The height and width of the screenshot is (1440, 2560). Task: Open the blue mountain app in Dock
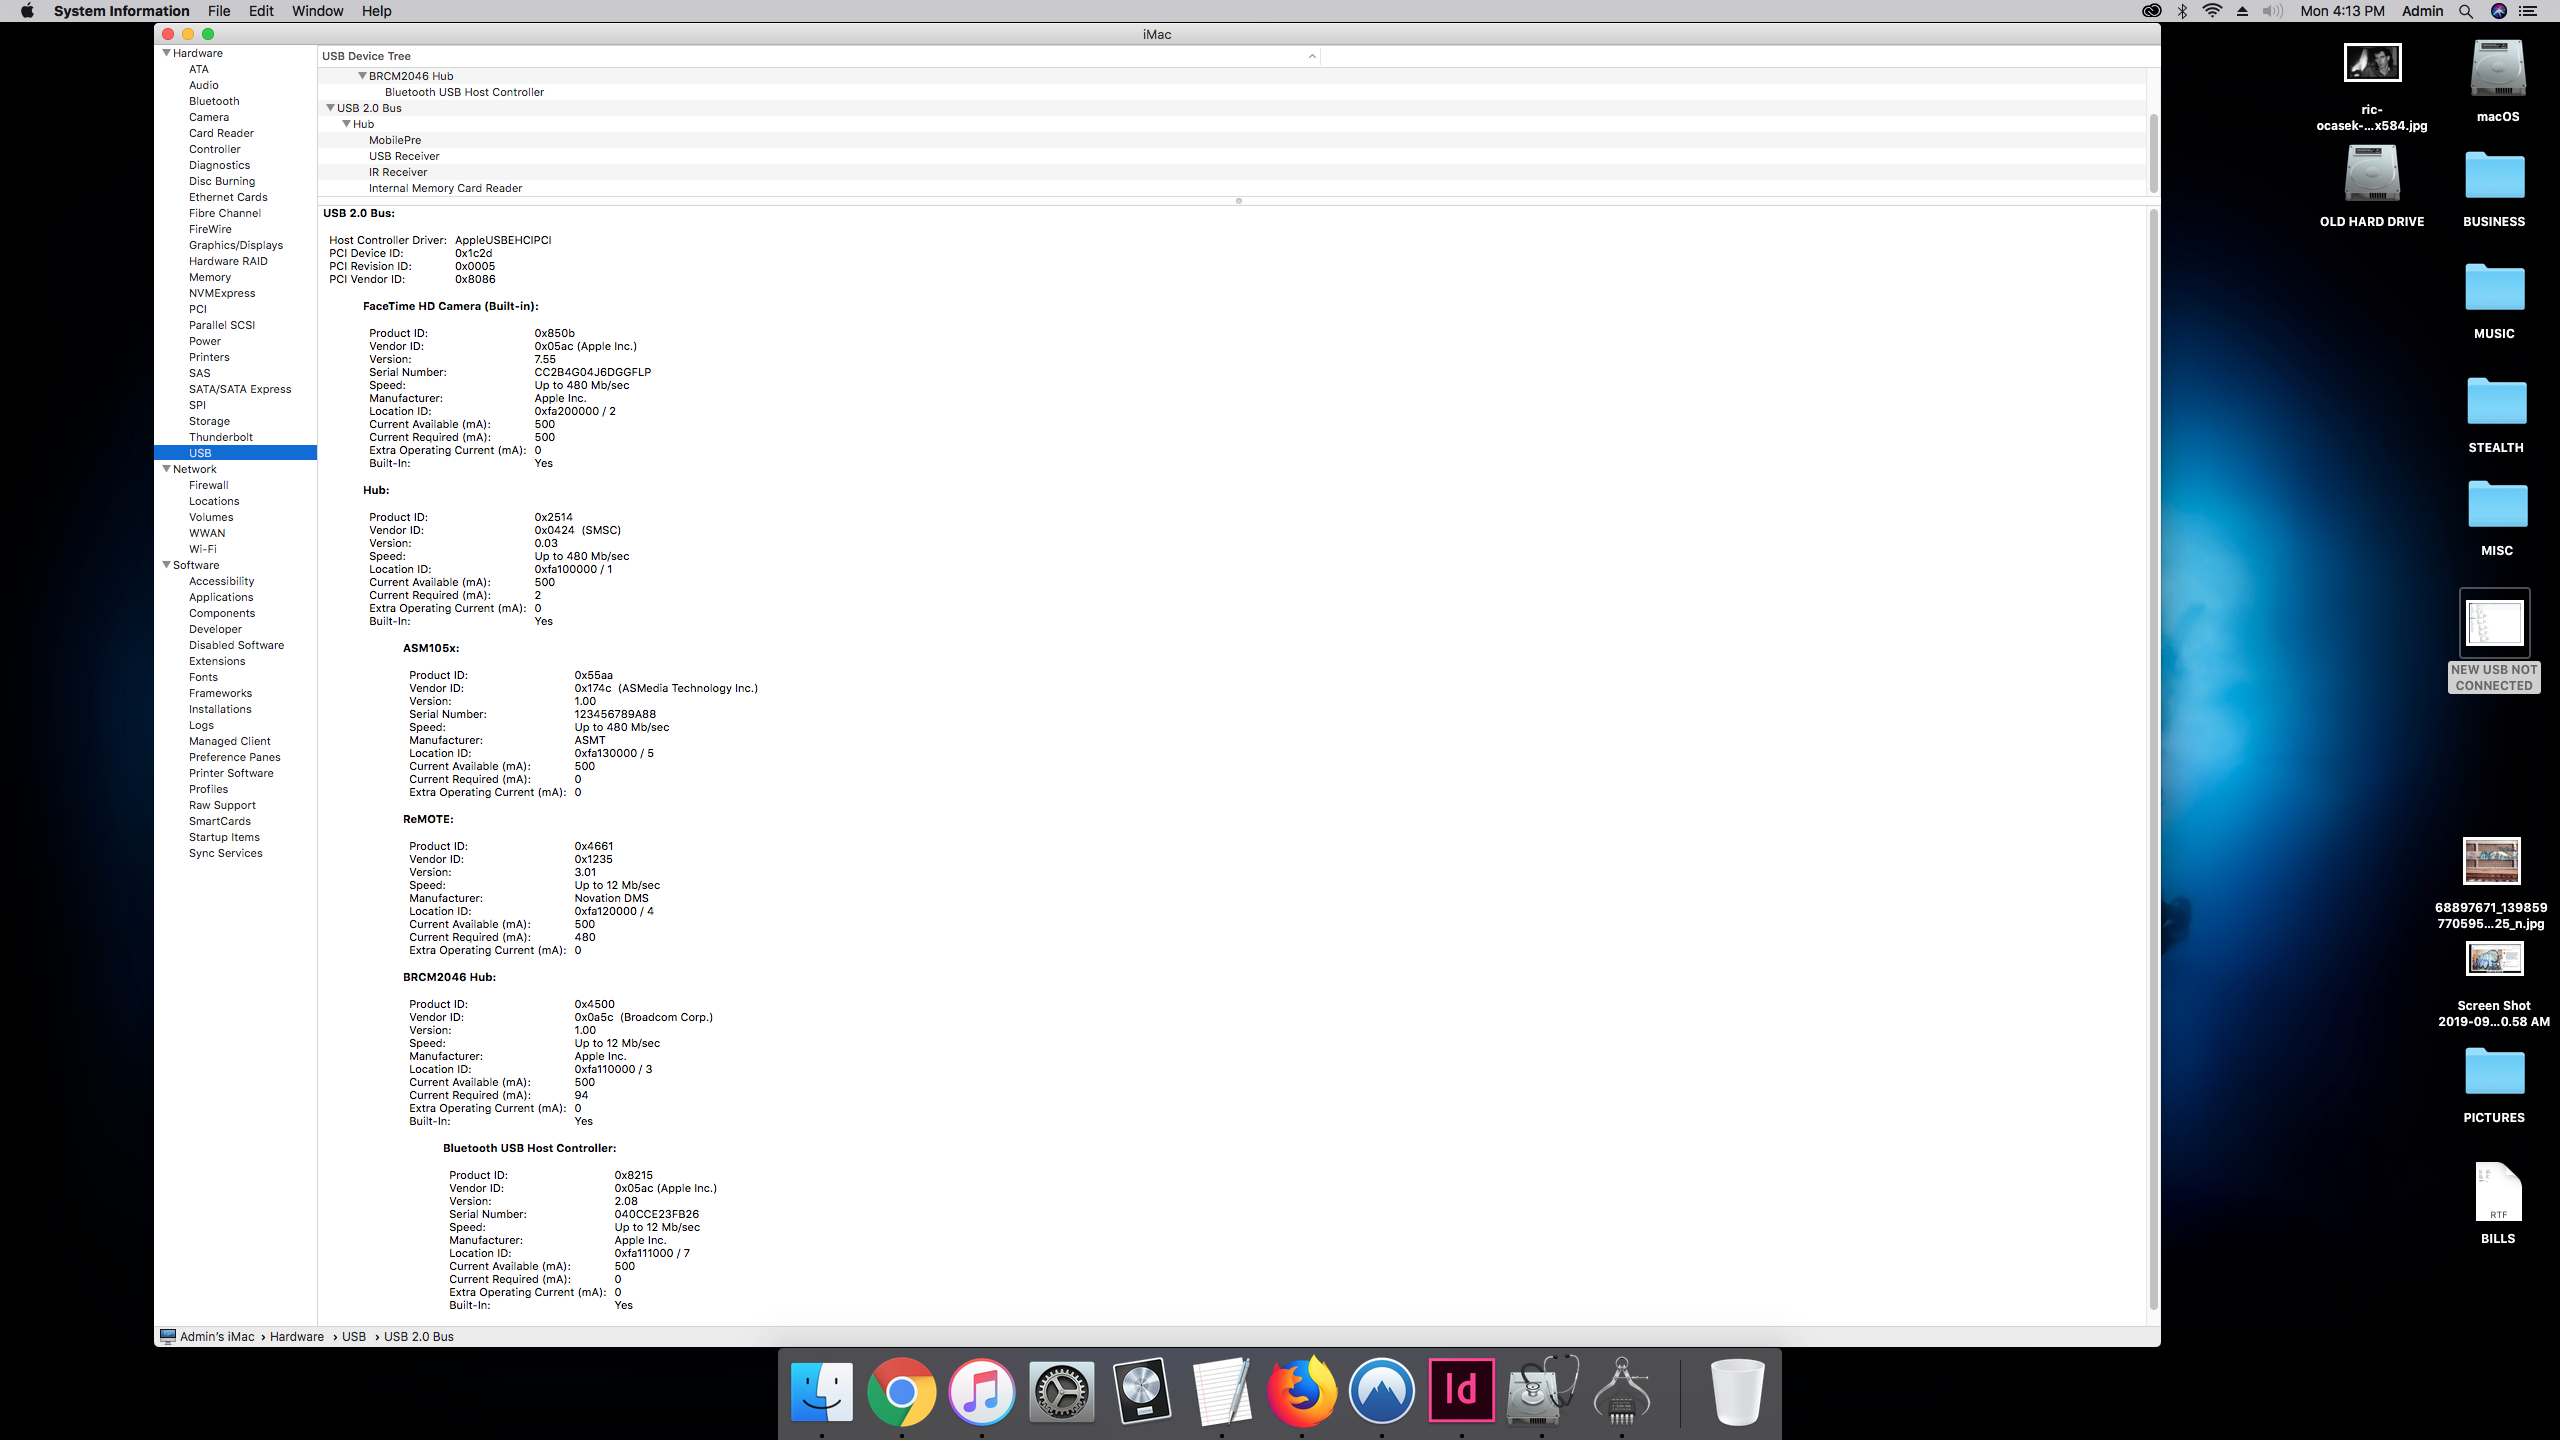pyautogui.click(x=1382, y=1390)
